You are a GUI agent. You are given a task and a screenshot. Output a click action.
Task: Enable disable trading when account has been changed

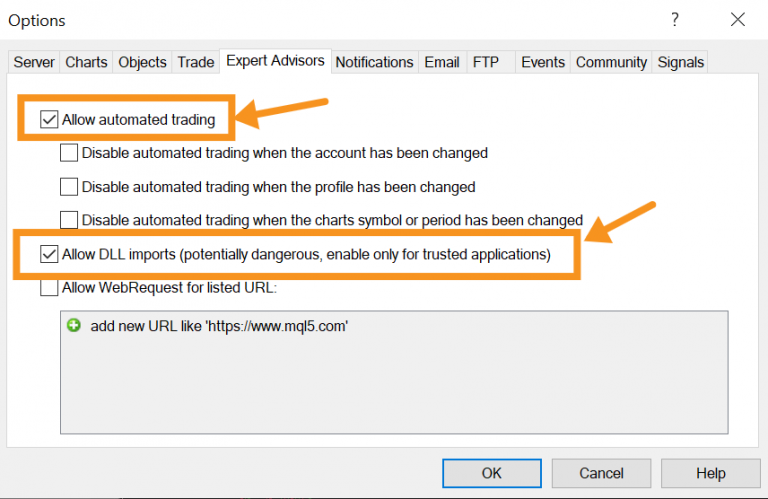click(69, 153)
